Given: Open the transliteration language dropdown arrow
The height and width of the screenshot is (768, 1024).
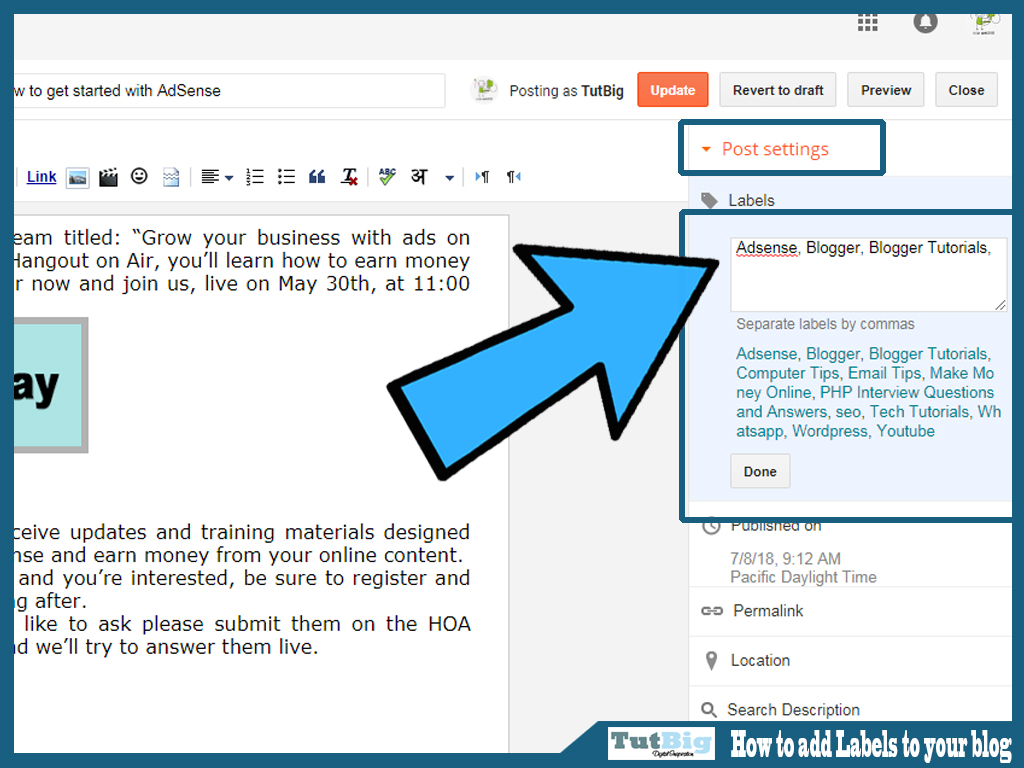Looking at the screenshot, I should [x=448, y=177].
